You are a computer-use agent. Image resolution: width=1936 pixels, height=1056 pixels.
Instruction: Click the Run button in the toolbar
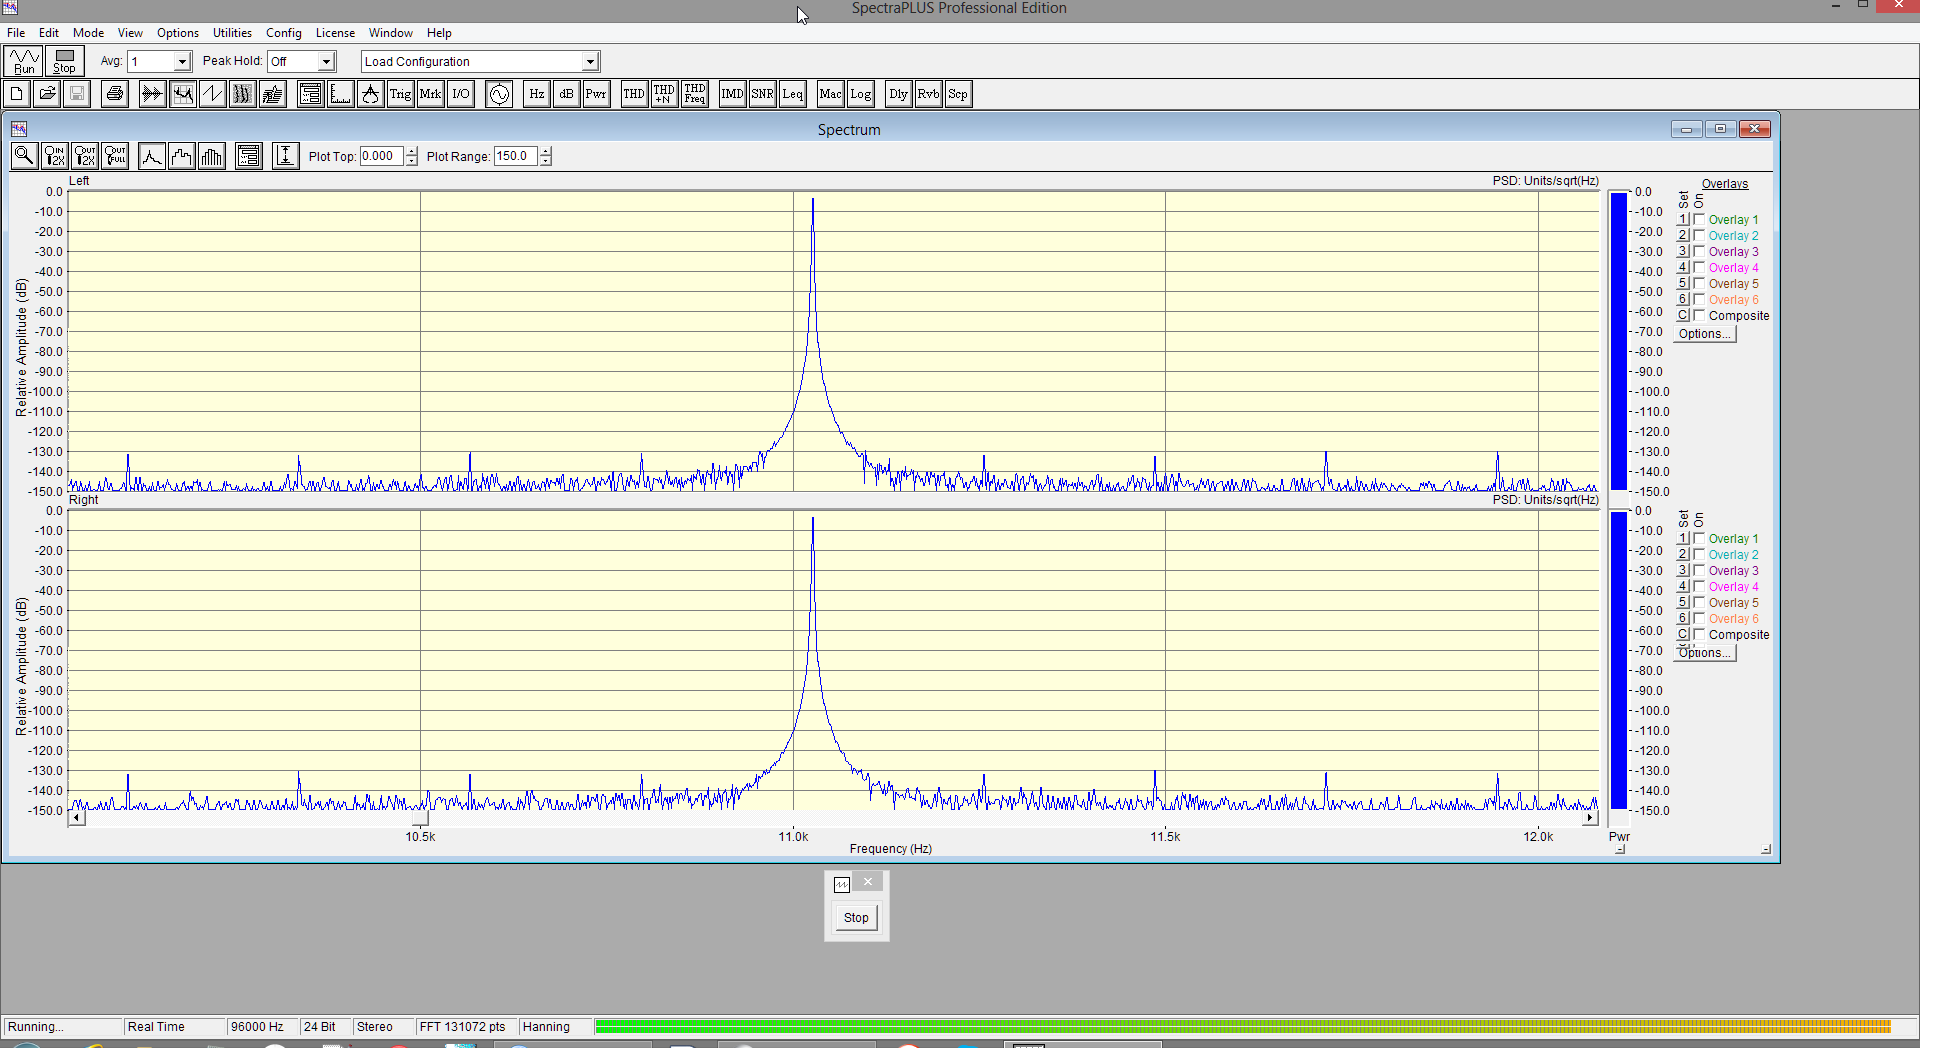point(23,62)
